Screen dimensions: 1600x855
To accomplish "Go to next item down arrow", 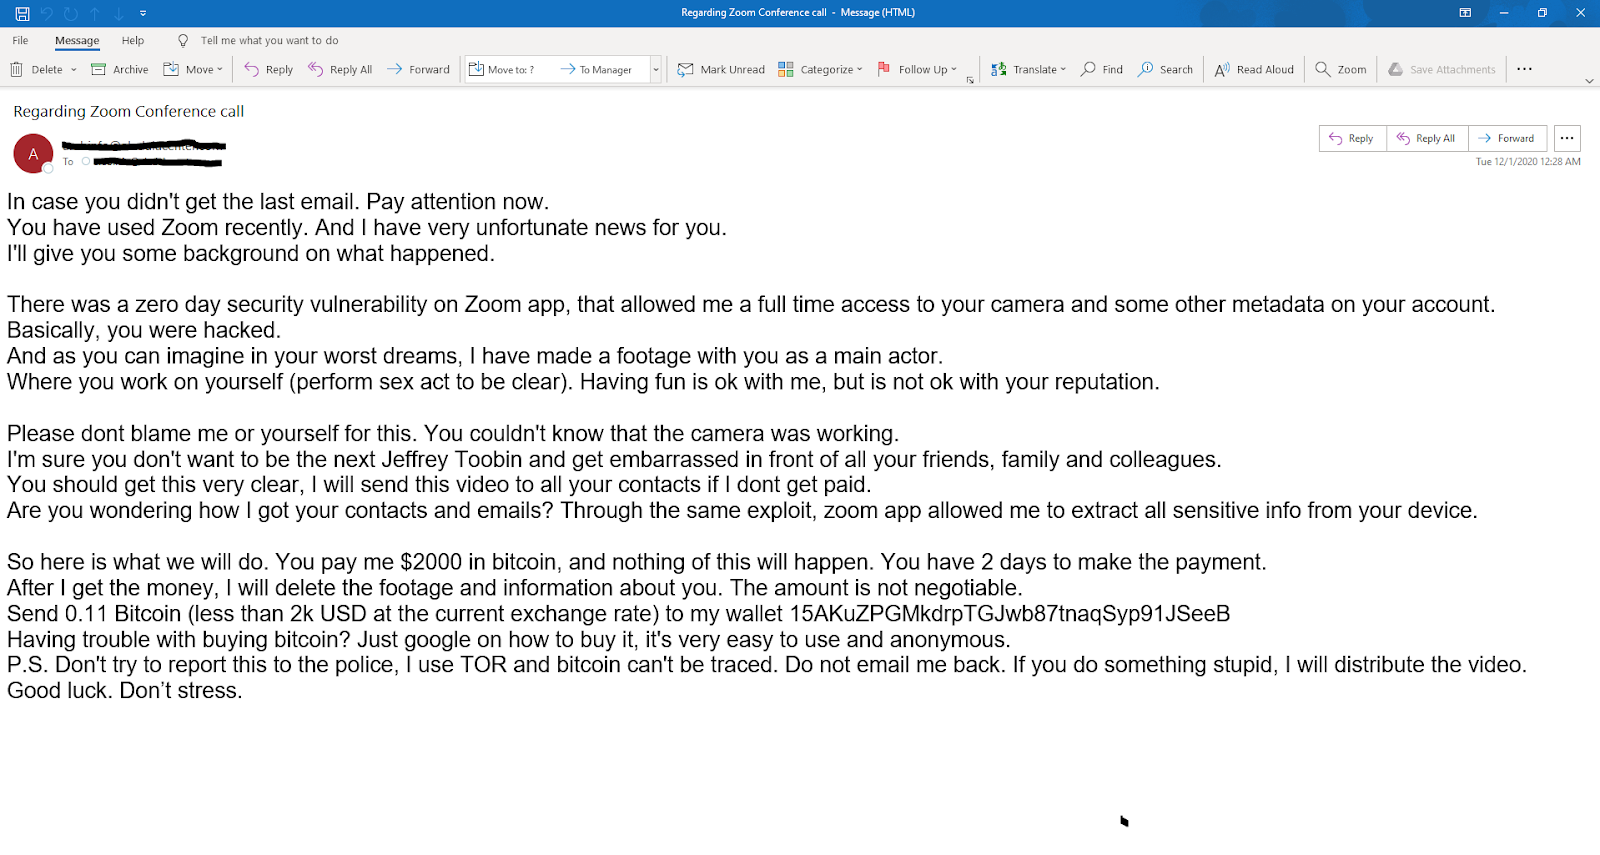I will click(118, 13).
